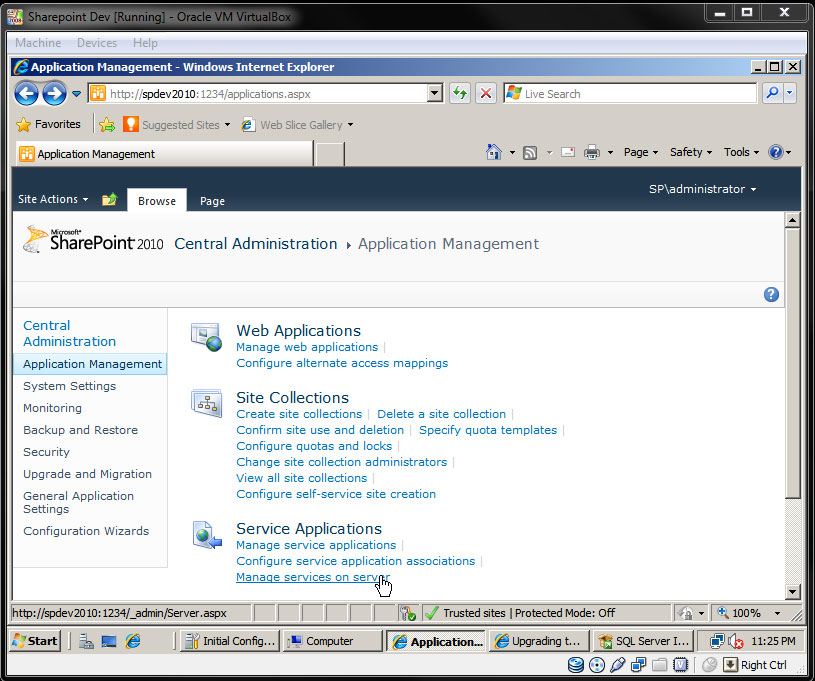This screenshot has width=815, height=681.
Task: Expand Web Slice Gallery dropdown
Action: (x=350, y=125)
